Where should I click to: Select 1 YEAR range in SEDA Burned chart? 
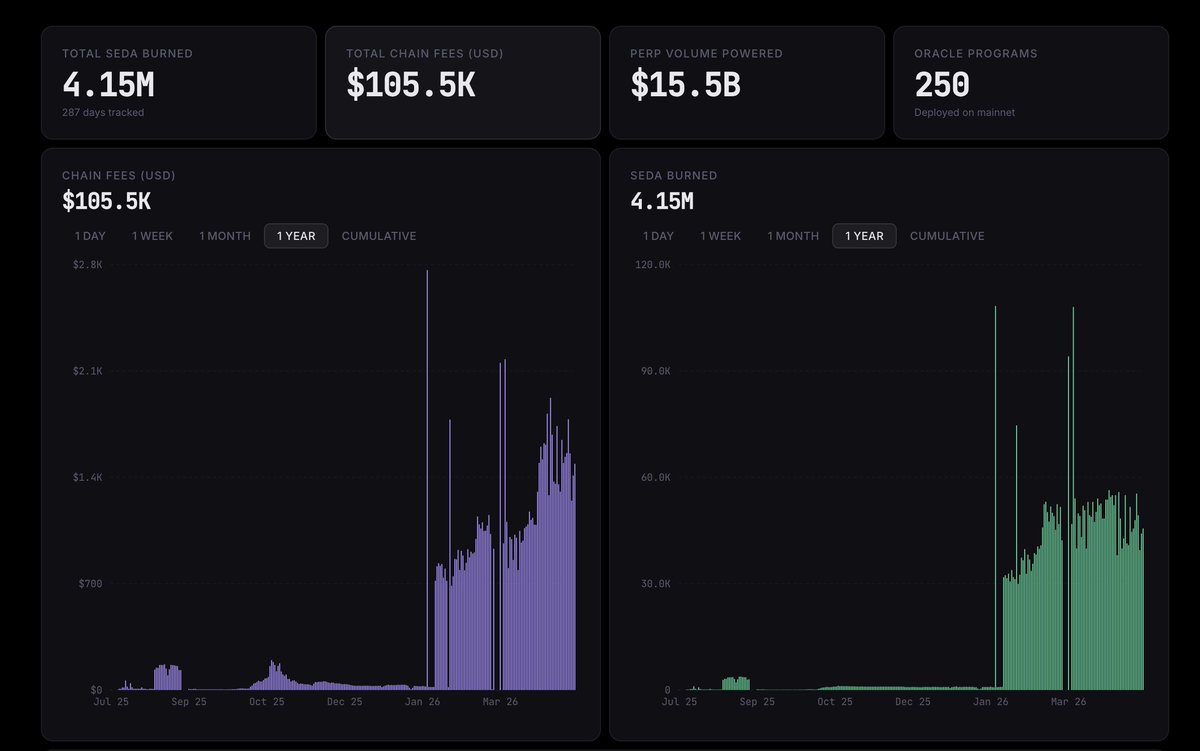(x=864, y=236)
